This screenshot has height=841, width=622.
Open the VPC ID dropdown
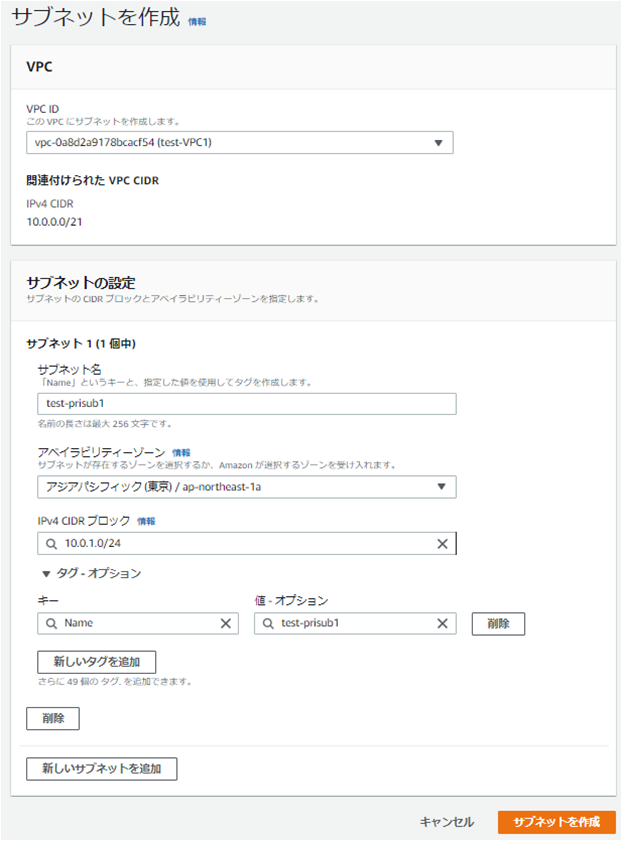(240, 143)
